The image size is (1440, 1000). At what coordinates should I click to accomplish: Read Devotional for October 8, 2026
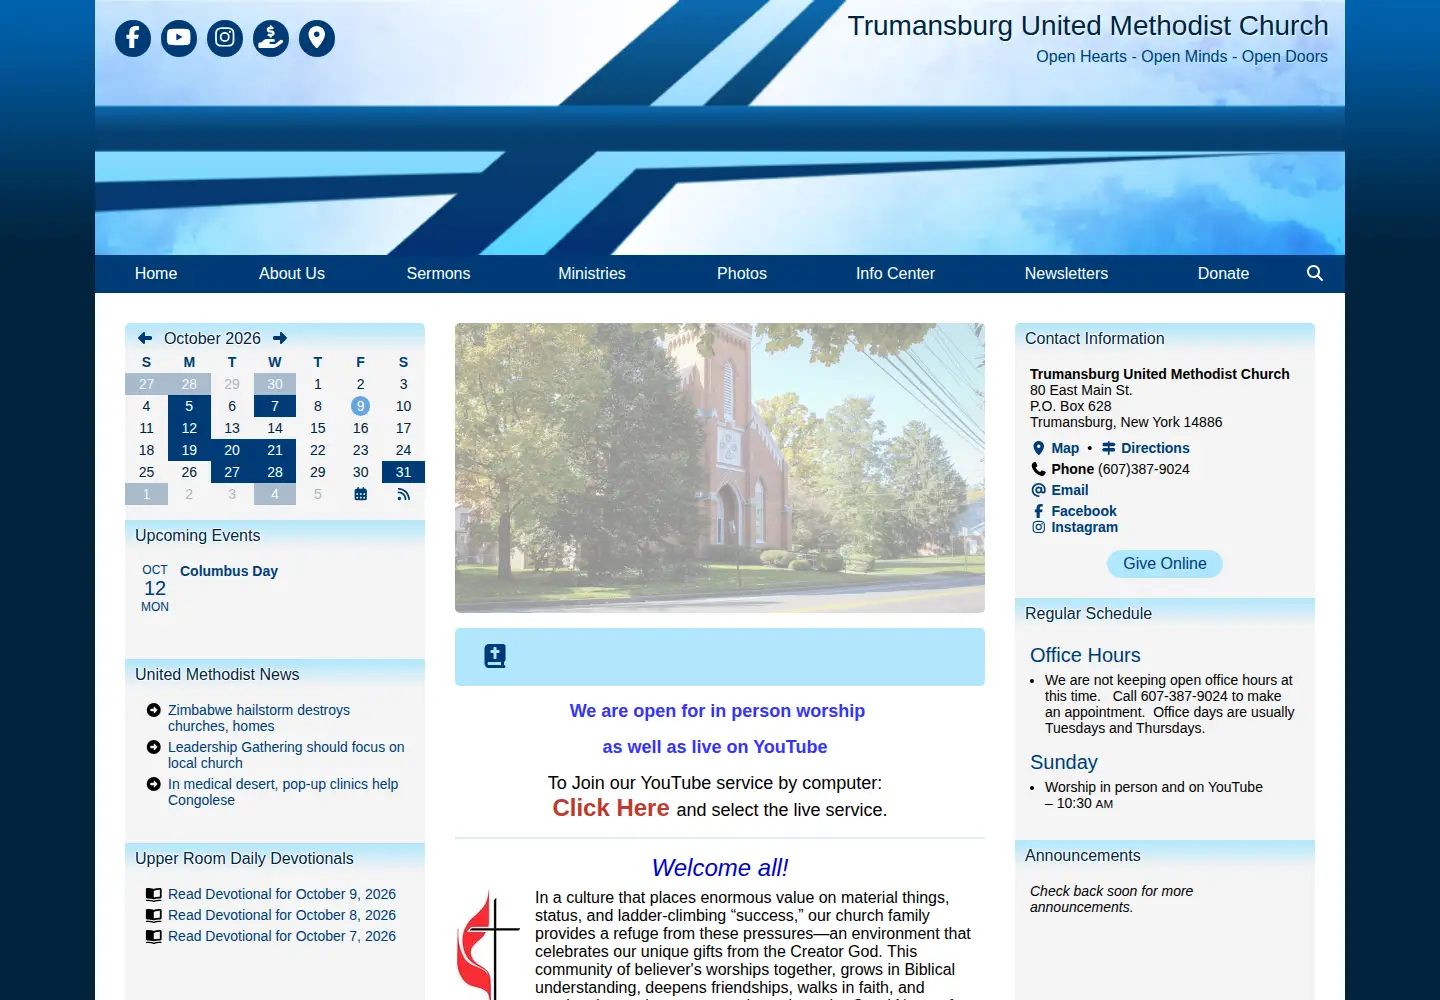[282, 915]
